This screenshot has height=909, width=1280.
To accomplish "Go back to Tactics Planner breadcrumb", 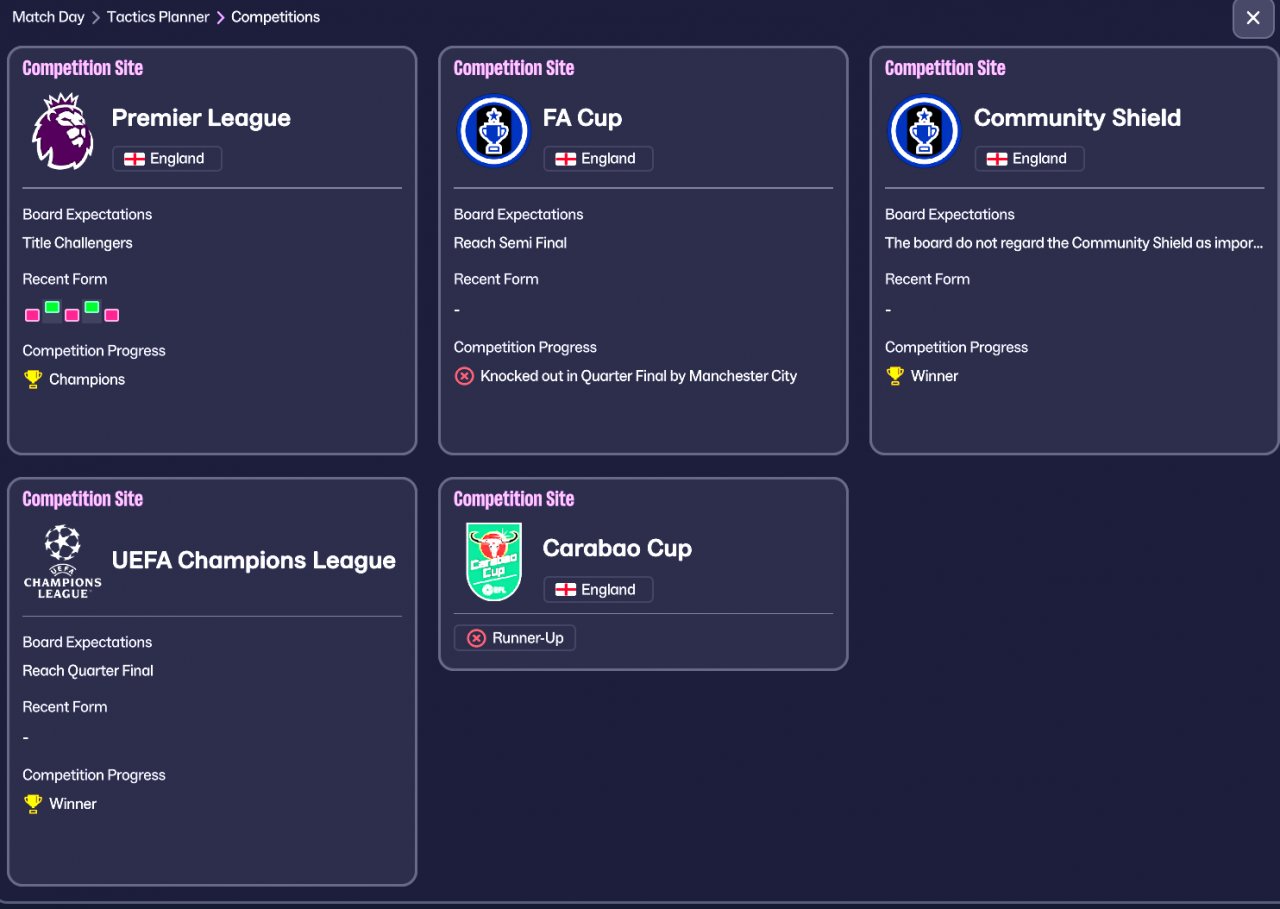I will tap(158, 17).
